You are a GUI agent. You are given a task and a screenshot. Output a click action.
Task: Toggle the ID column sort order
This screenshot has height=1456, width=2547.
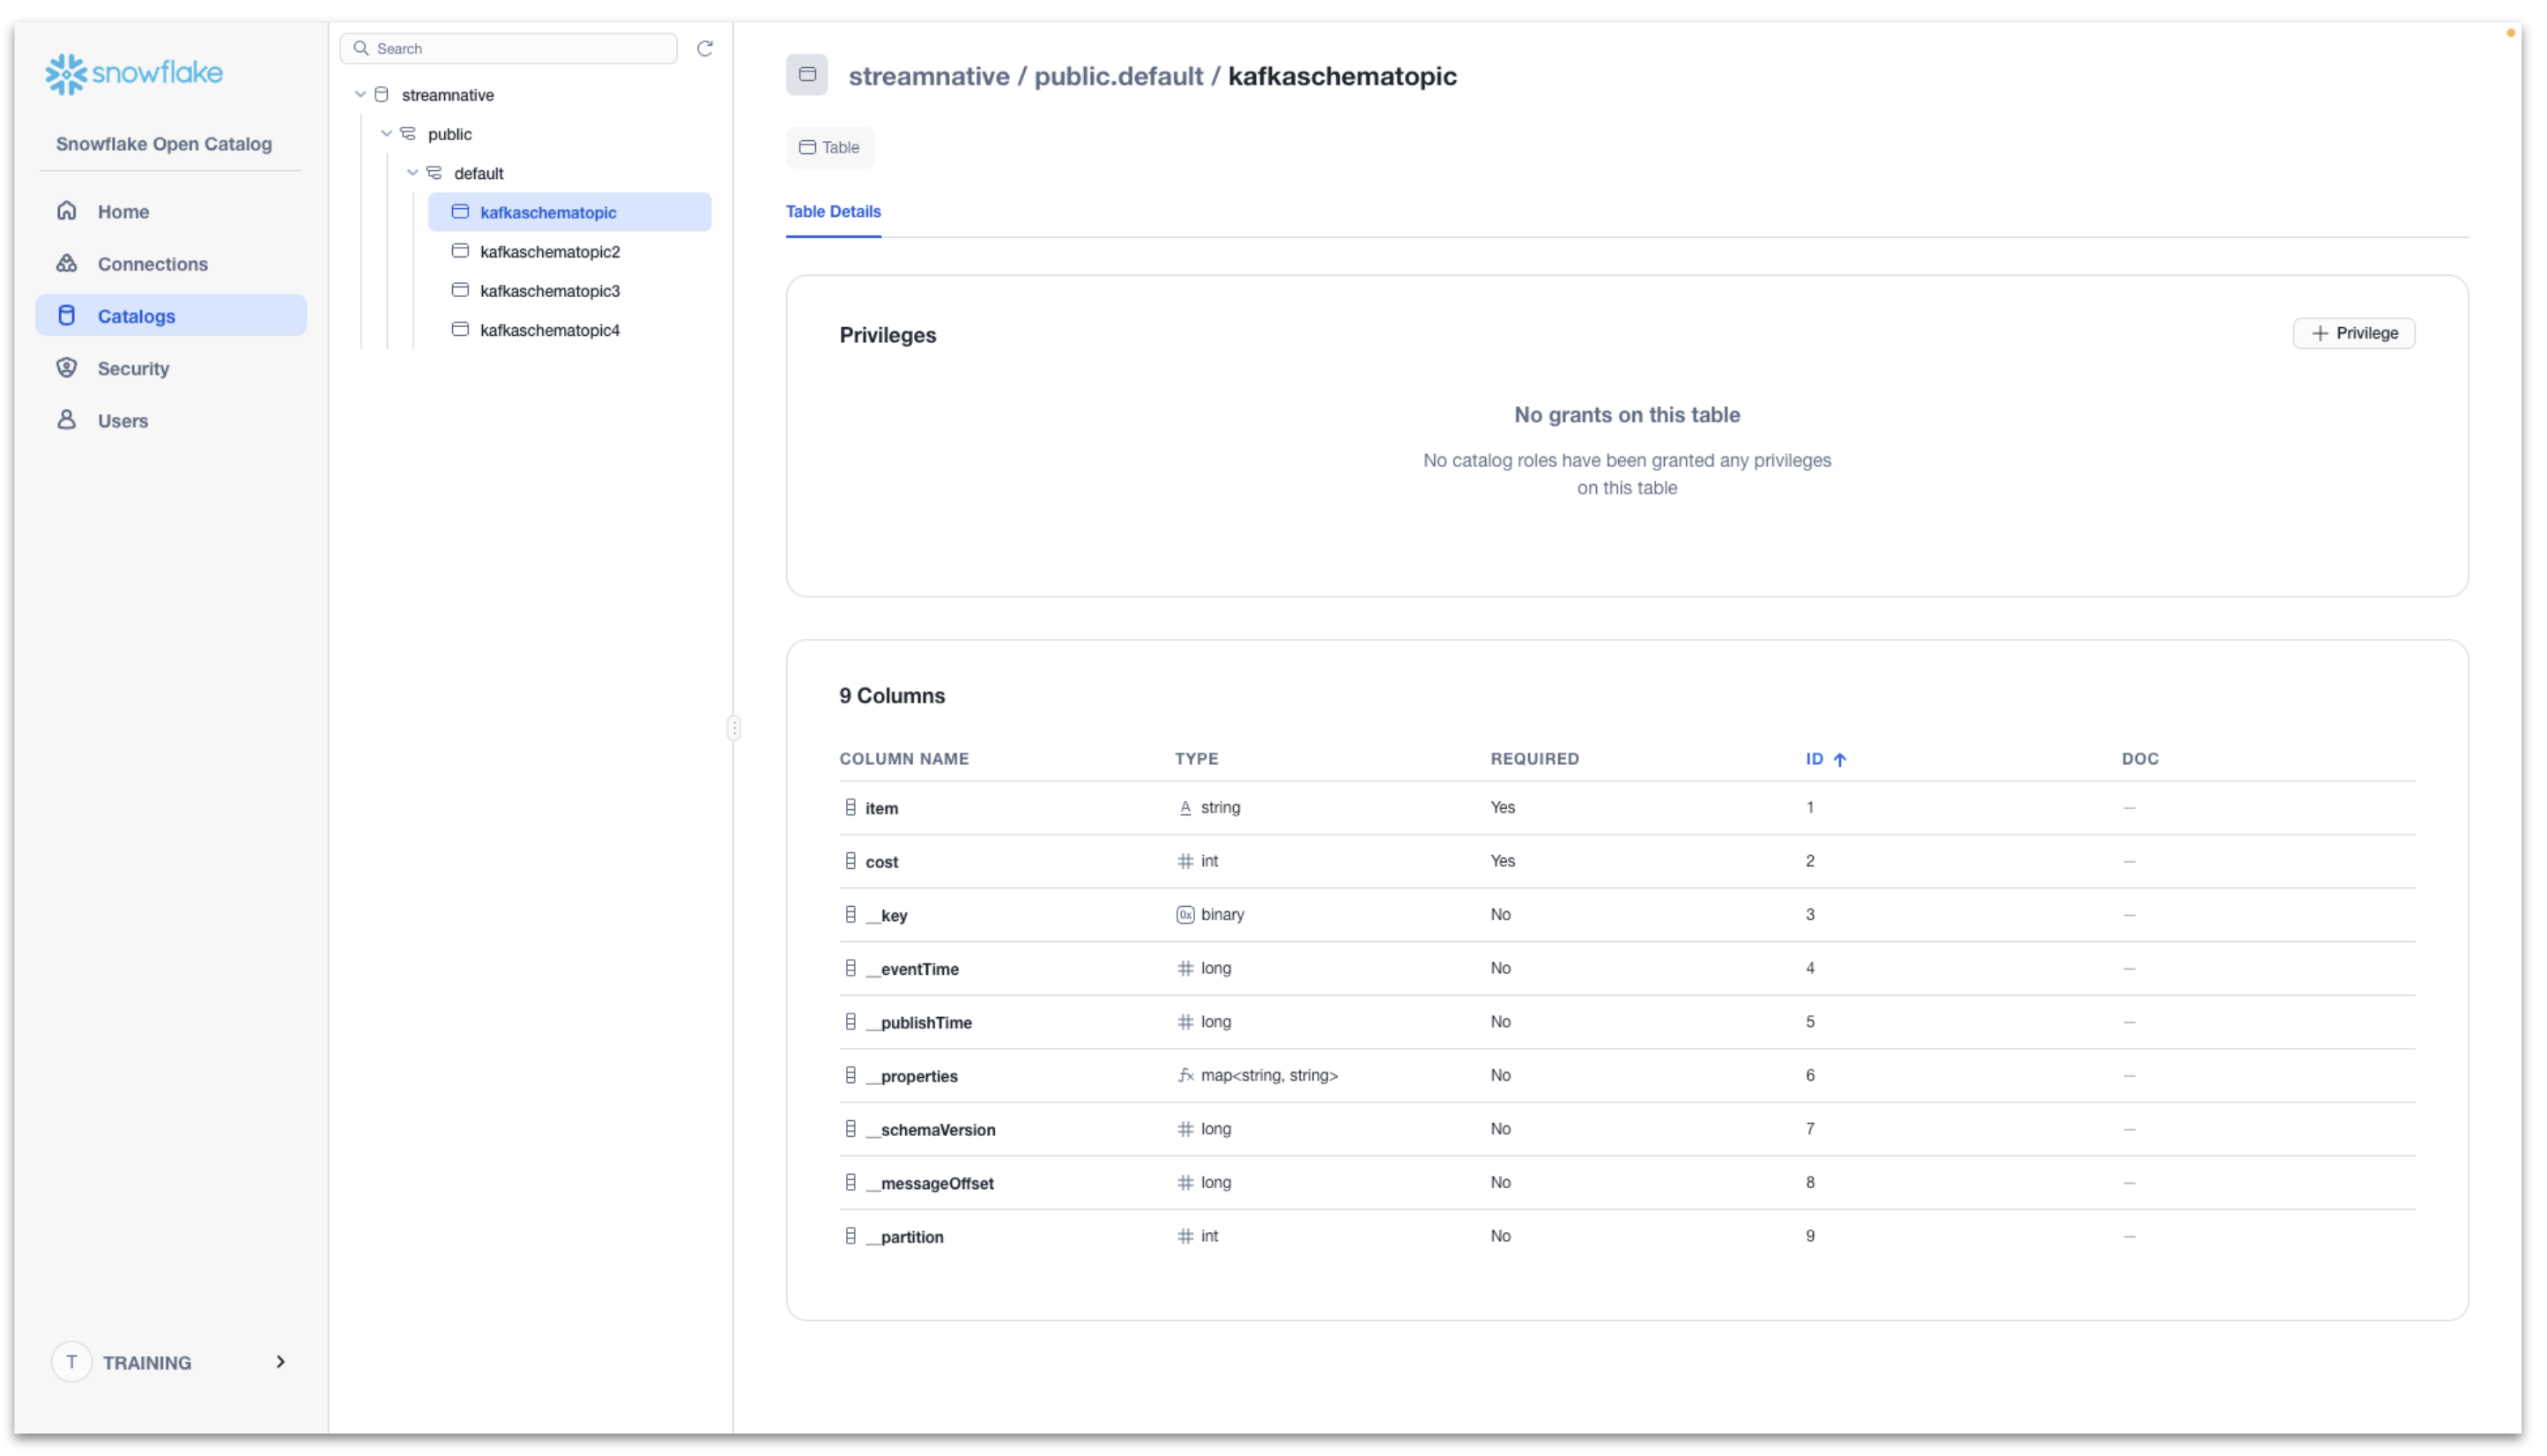[x=1826, y=759]
